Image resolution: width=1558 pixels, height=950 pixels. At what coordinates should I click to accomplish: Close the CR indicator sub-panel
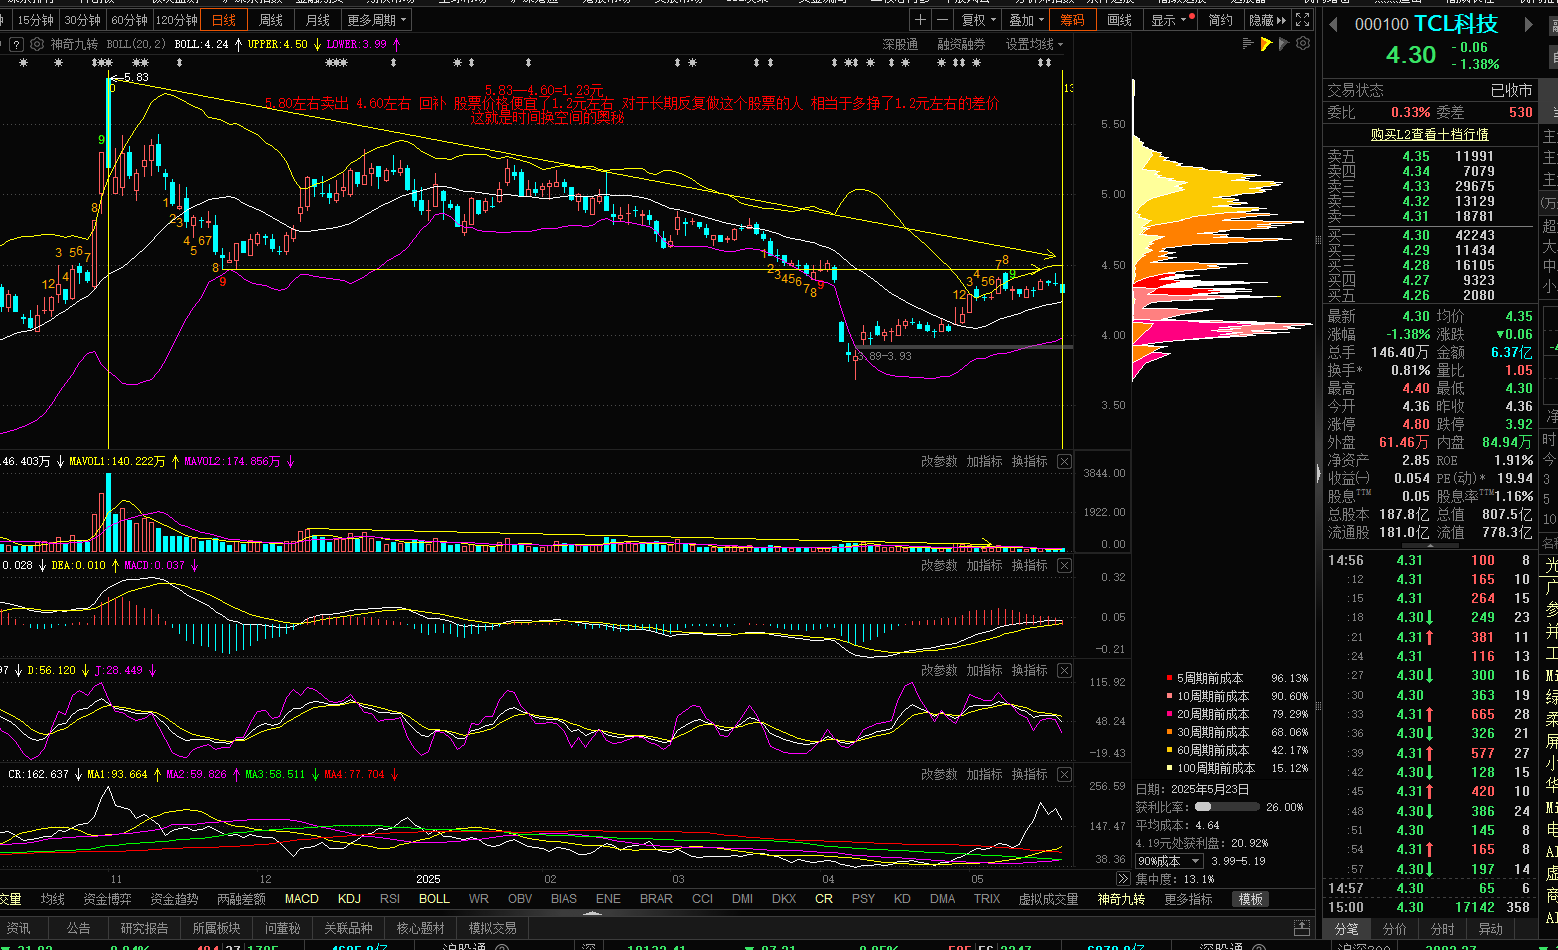[x=1064, y=774]
